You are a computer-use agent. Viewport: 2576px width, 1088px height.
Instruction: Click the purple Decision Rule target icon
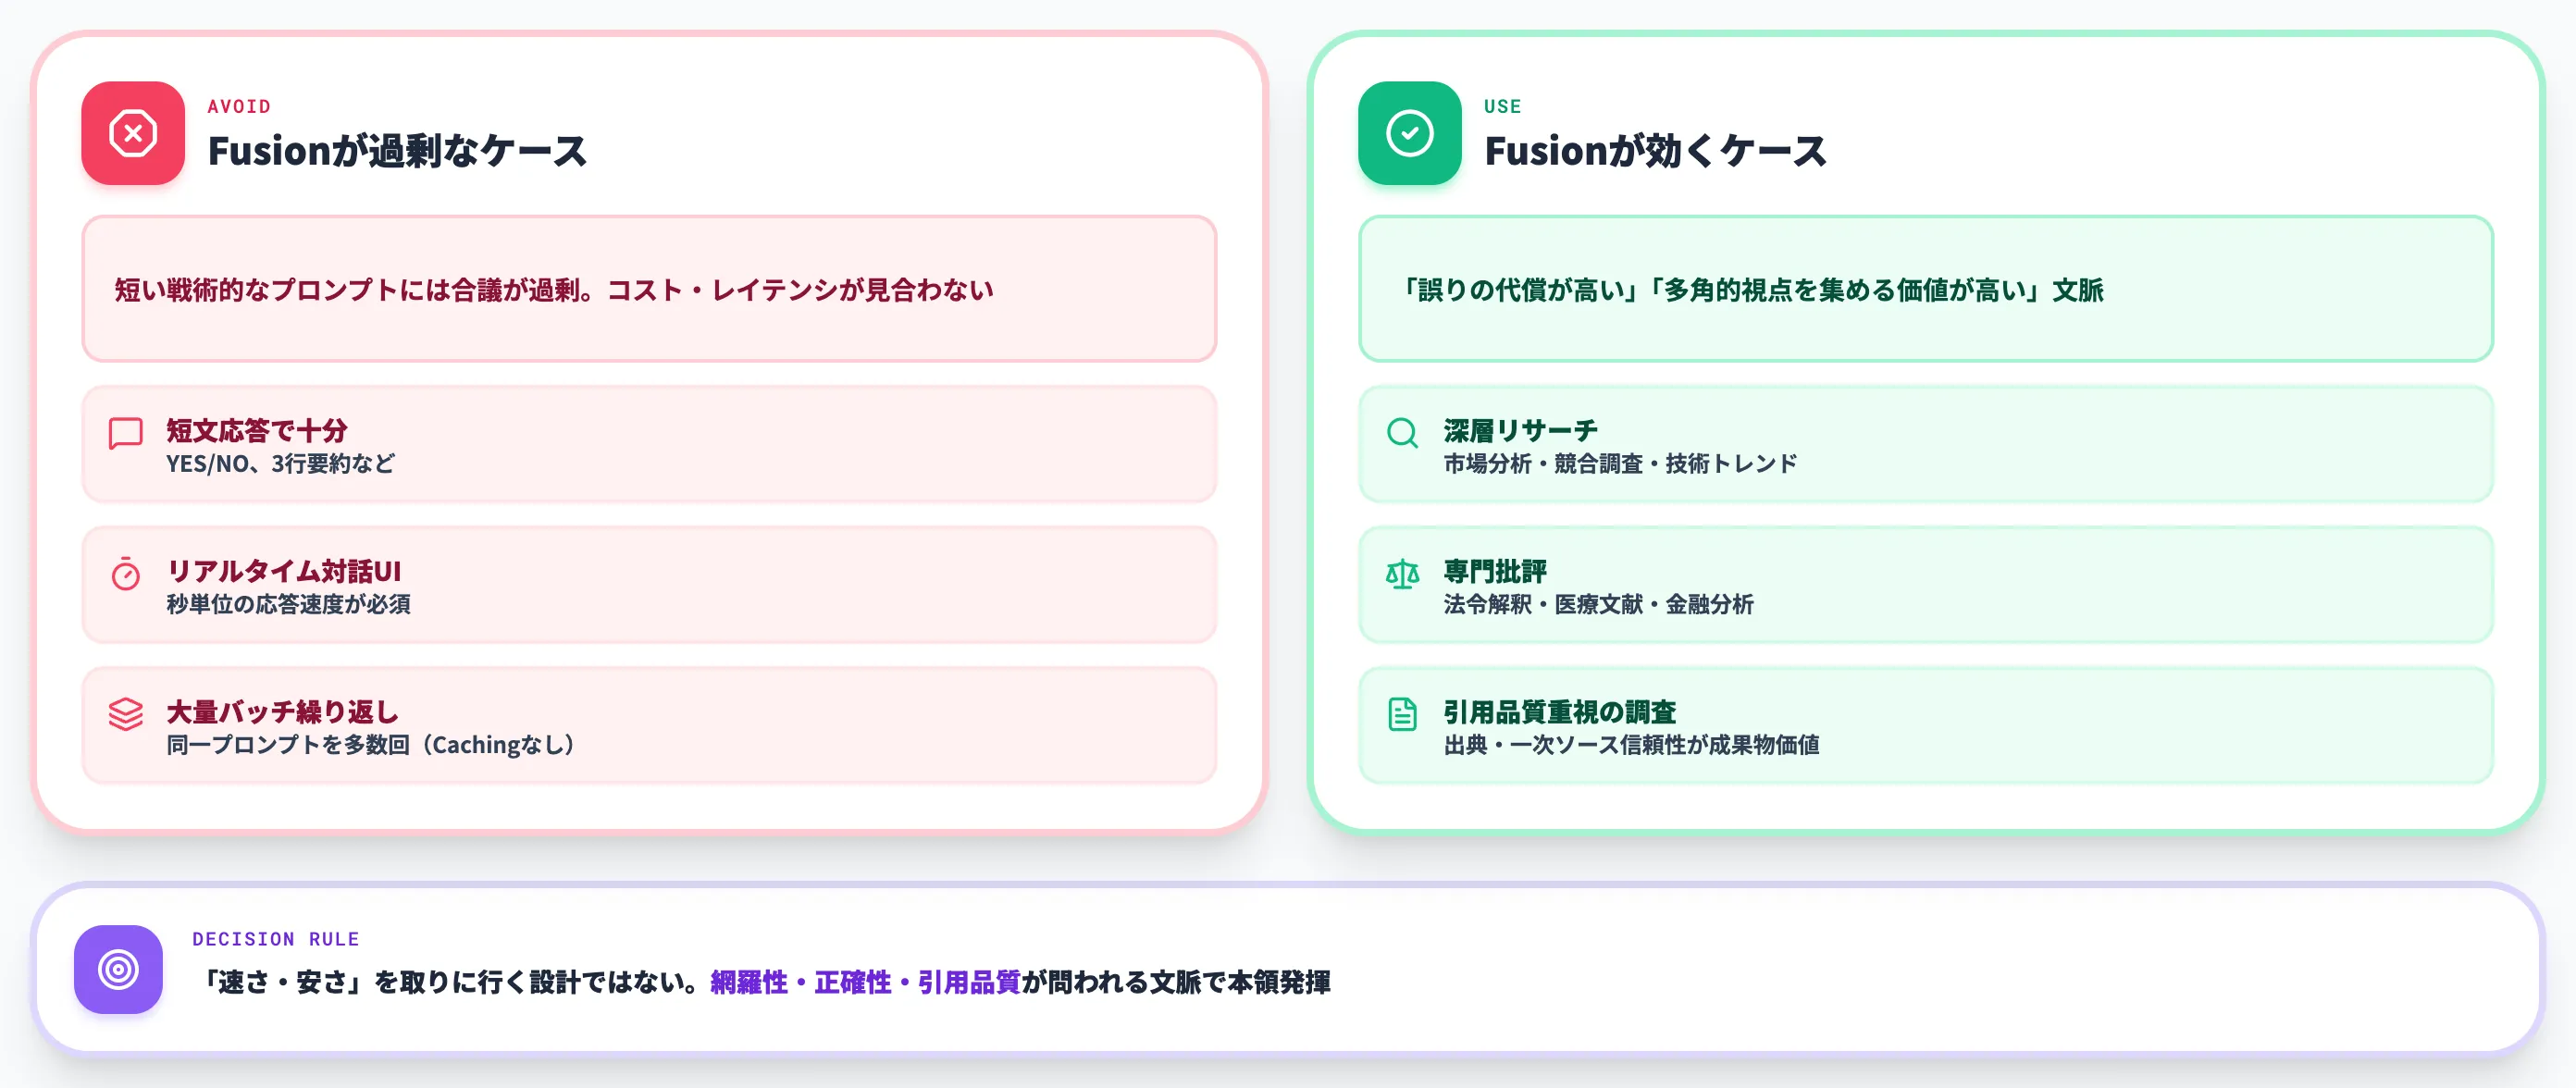(x=118, y=969)
